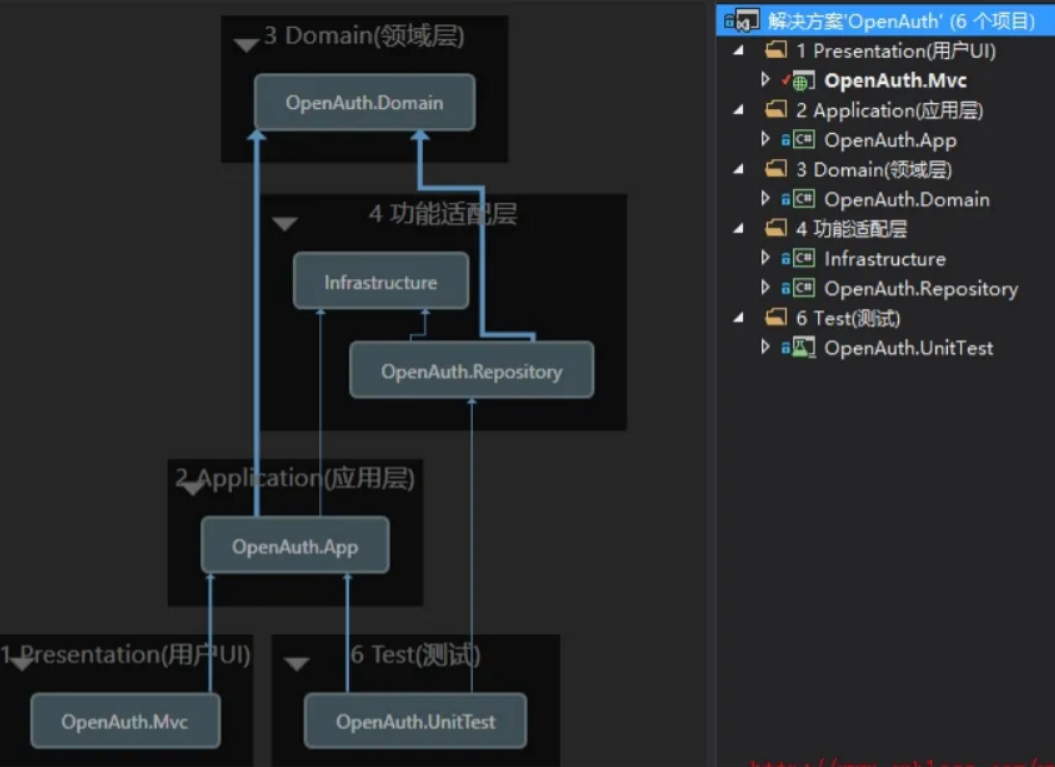Collapse the 2 Application(应用层) folder in tree

739,110
